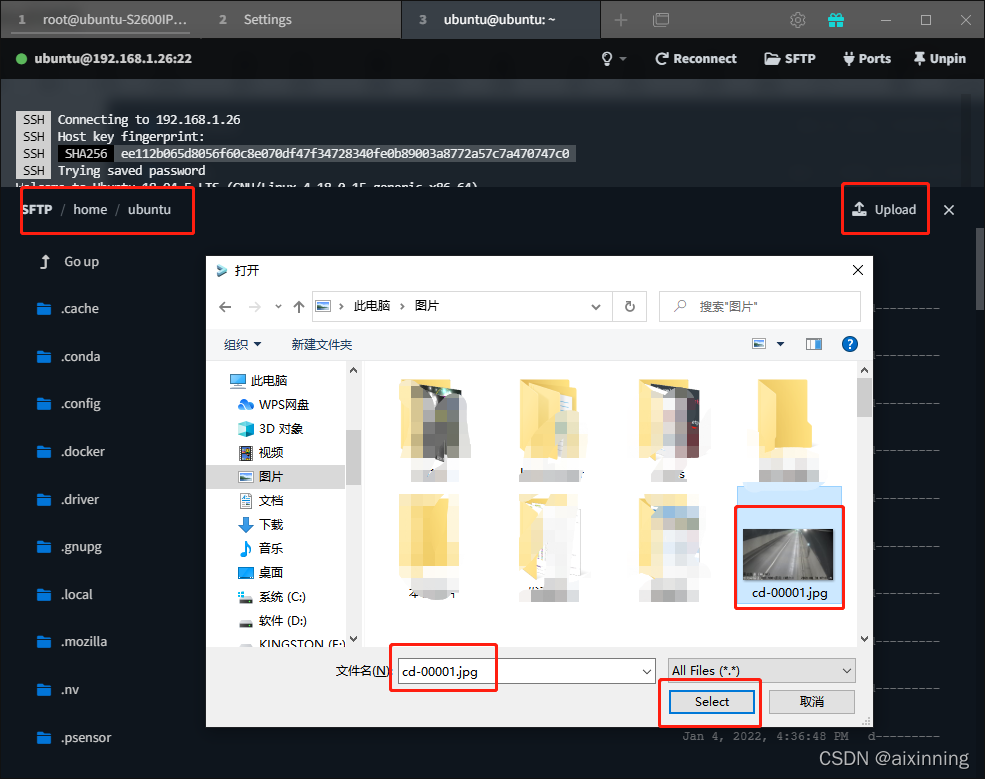
Task: Click the Forward arrow in the file dialog
Action: pyautogui.click(x=254, y=307)
